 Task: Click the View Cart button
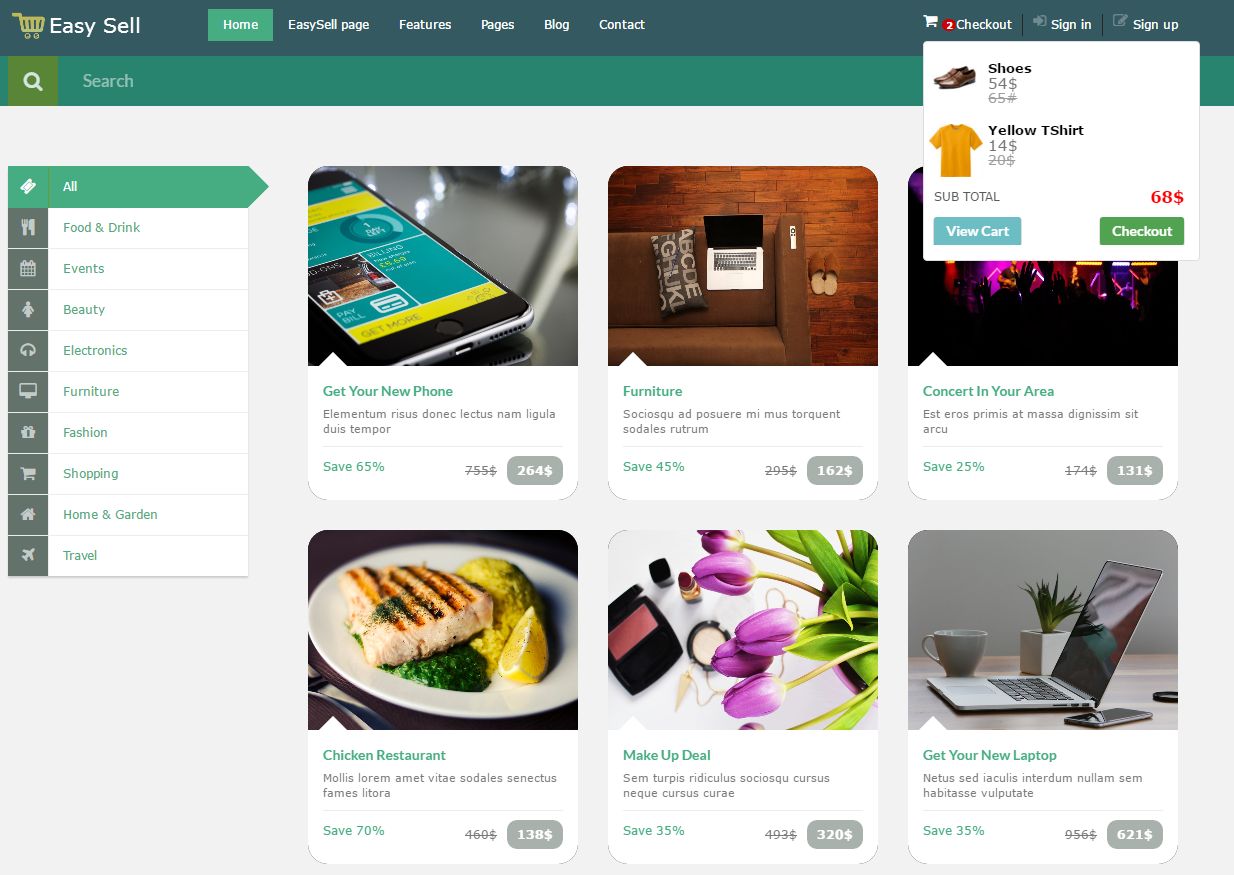tap(977, 231)
